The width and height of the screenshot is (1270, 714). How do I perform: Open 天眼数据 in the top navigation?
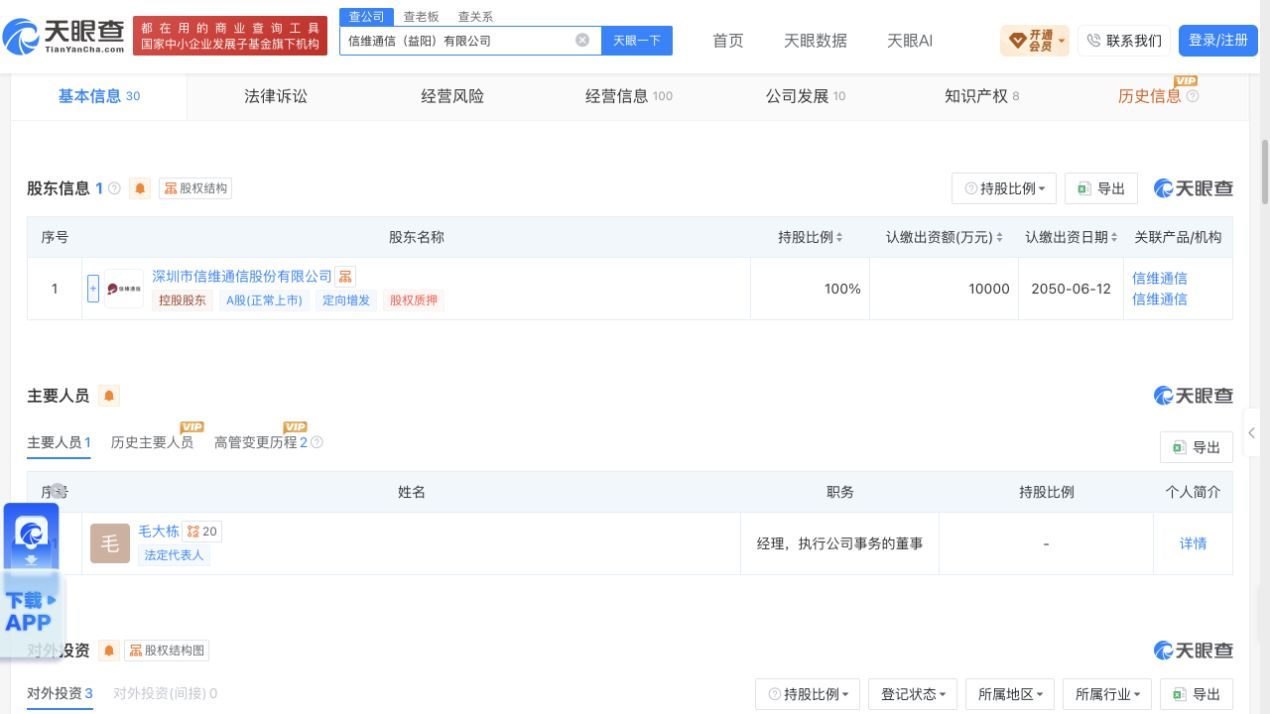pyautogui.click(x=815, y=40)
